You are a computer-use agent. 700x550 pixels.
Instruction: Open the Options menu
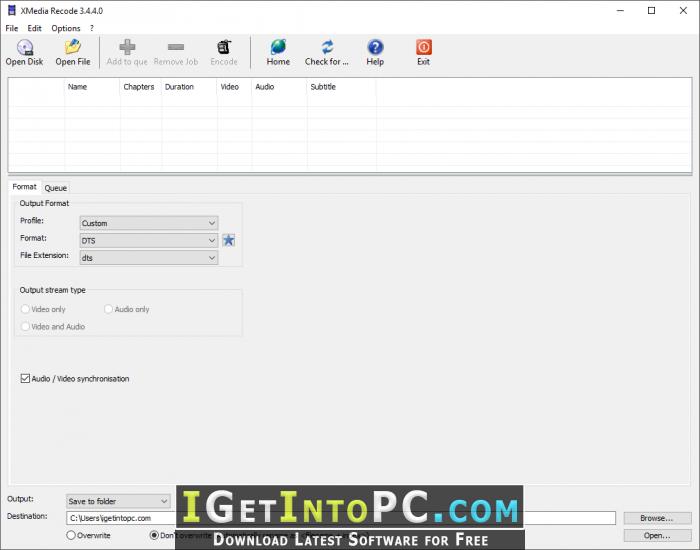66,28
